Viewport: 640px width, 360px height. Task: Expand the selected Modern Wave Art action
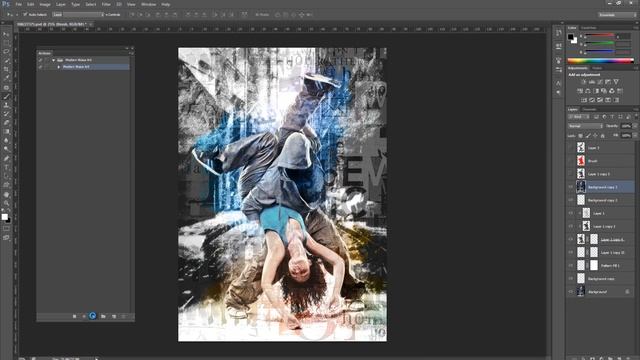[58, 67]
